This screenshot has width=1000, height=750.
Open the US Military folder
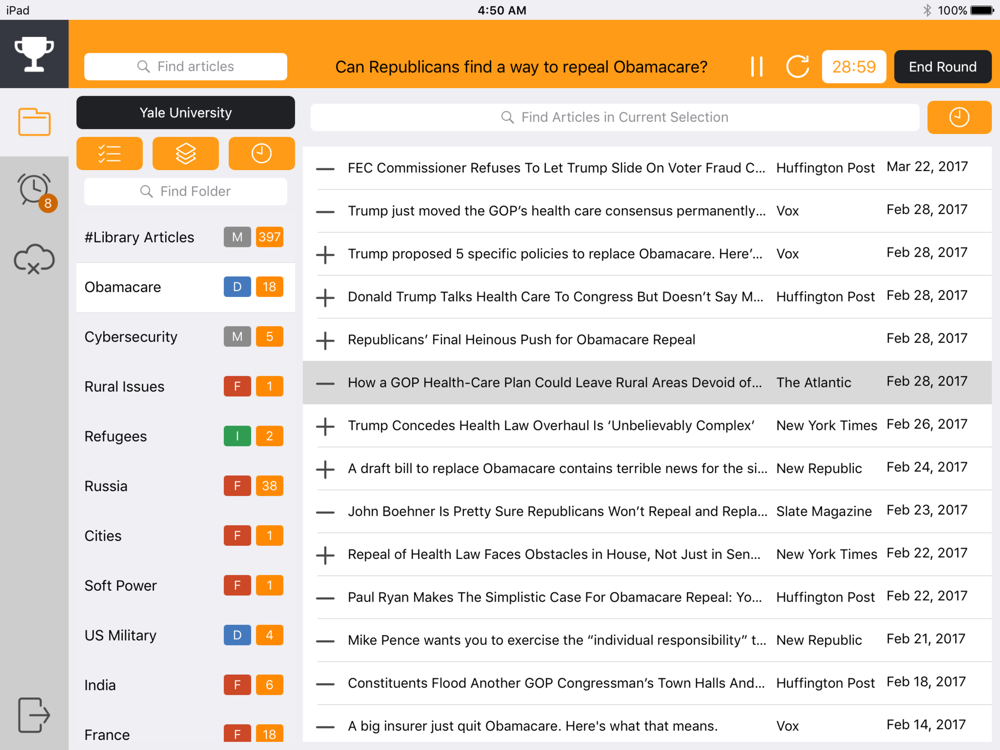coord(186,635)
